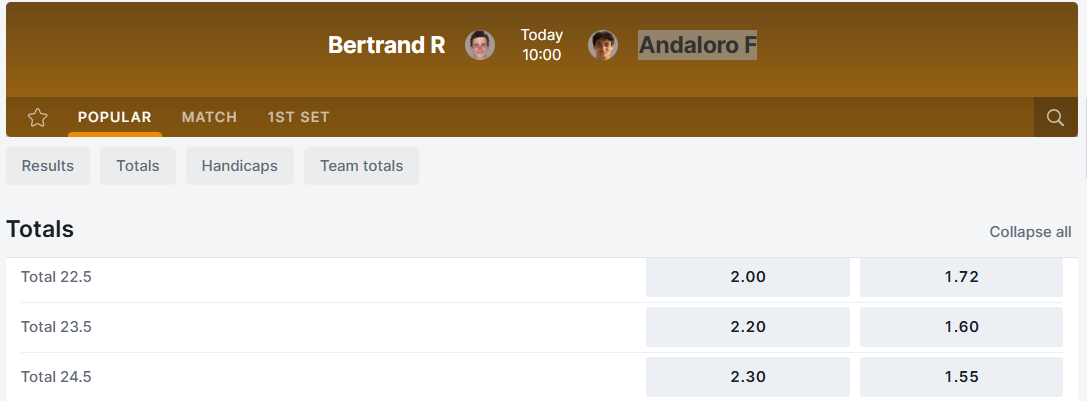This screenshot has width=1087, height=401.
Task: Click Andaloro F's player avatar
Action: (603, 45)
